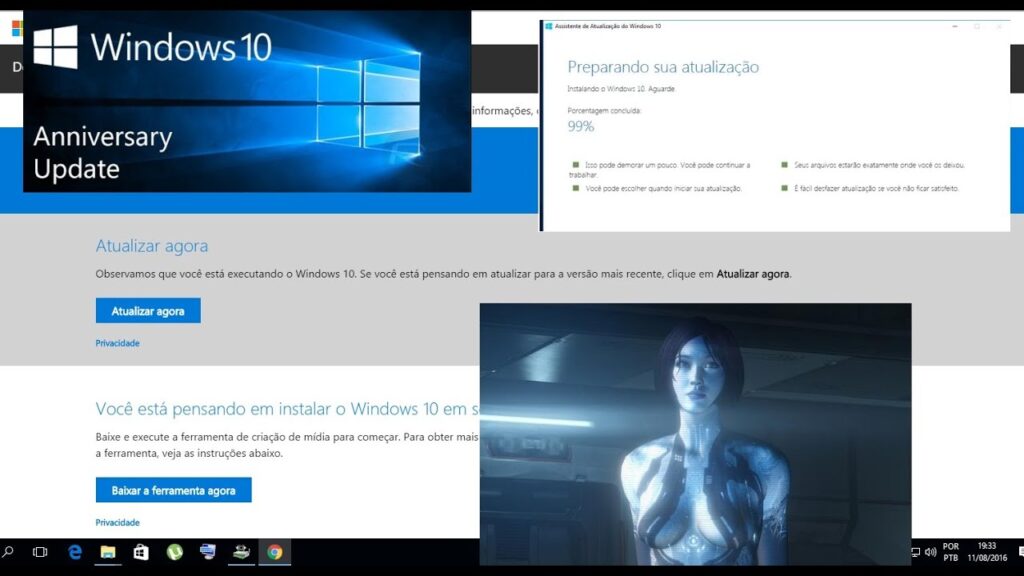This screenshot has height=576, width=1024.
Task: Open the network icon in system tray
Action: (x=916, y=552)
